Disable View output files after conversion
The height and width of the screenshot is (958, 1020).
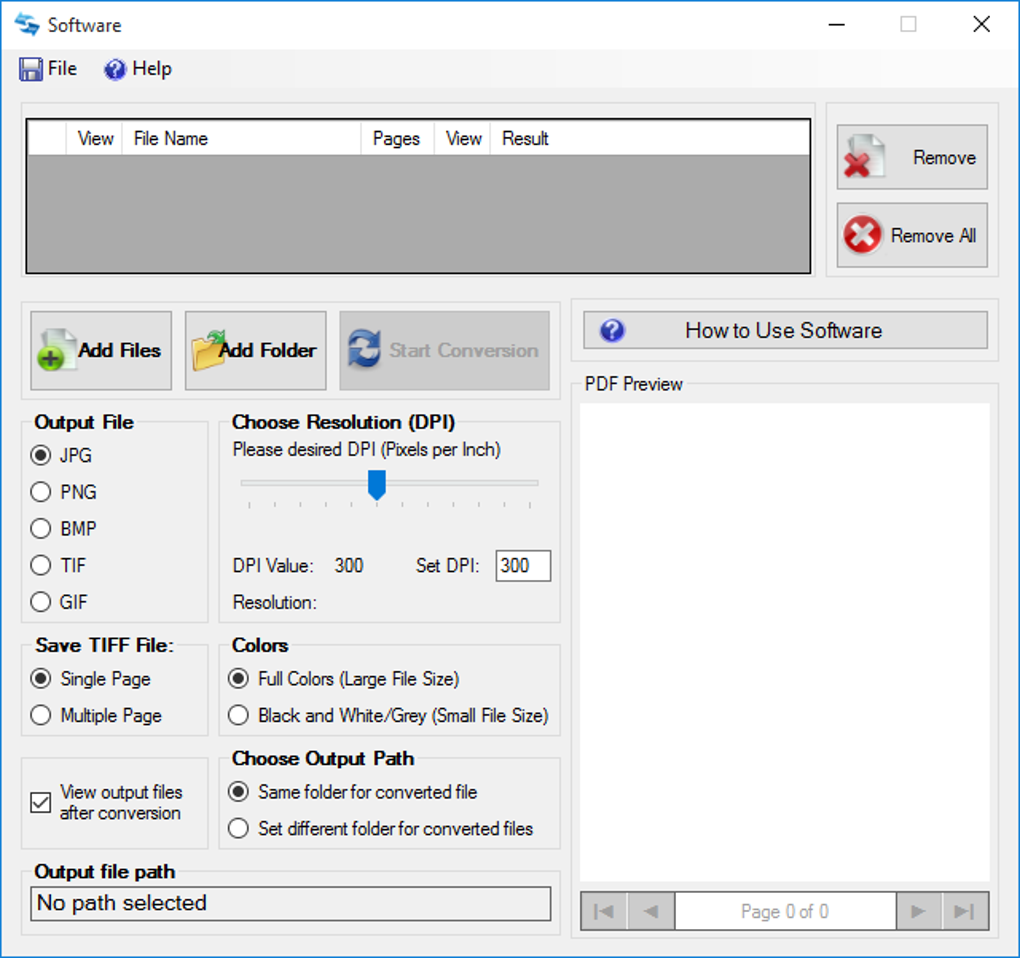40,803
